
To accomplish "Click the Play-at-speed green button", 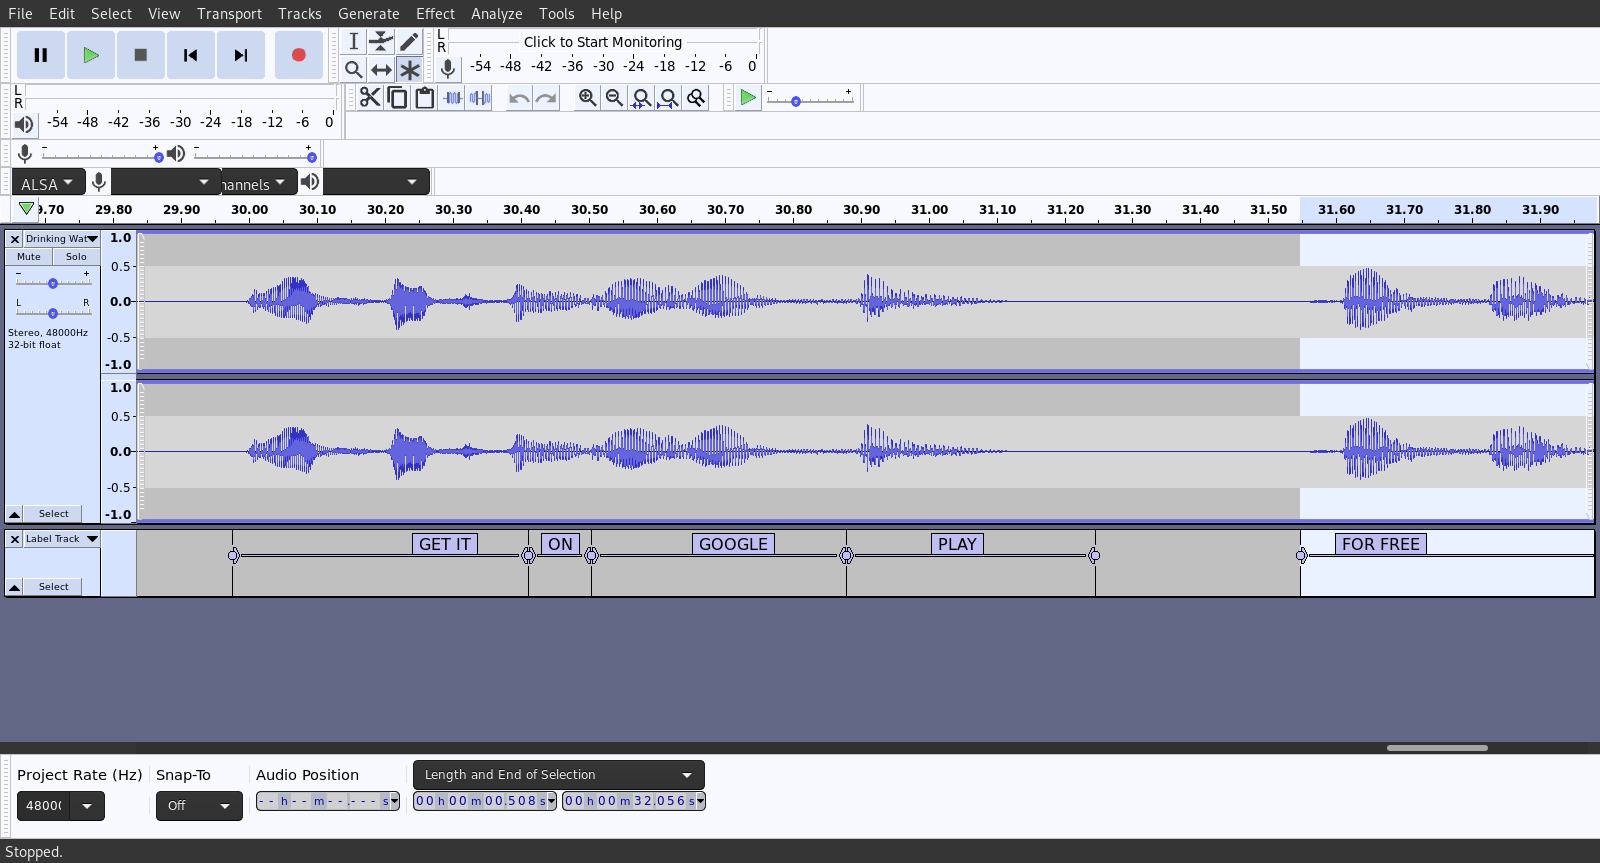I will click(748, 97).
